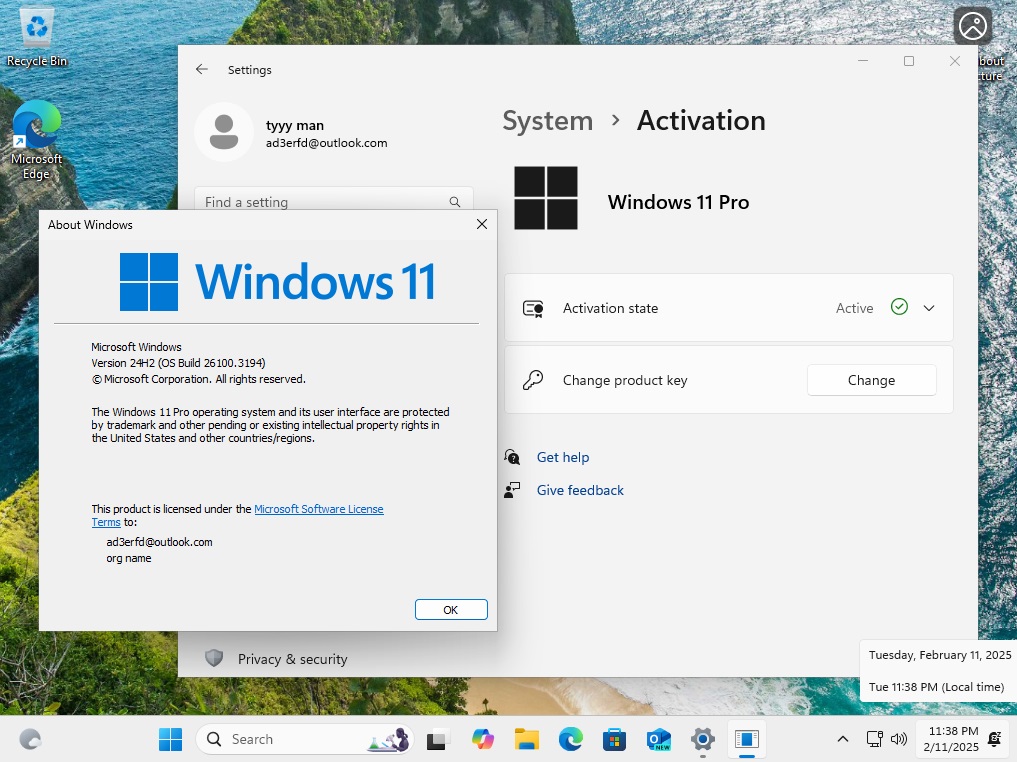The image size is (1017, 762).
Task: Open Outlook from the taskbar
Action: pyautogui.click(x=659, y=739)
